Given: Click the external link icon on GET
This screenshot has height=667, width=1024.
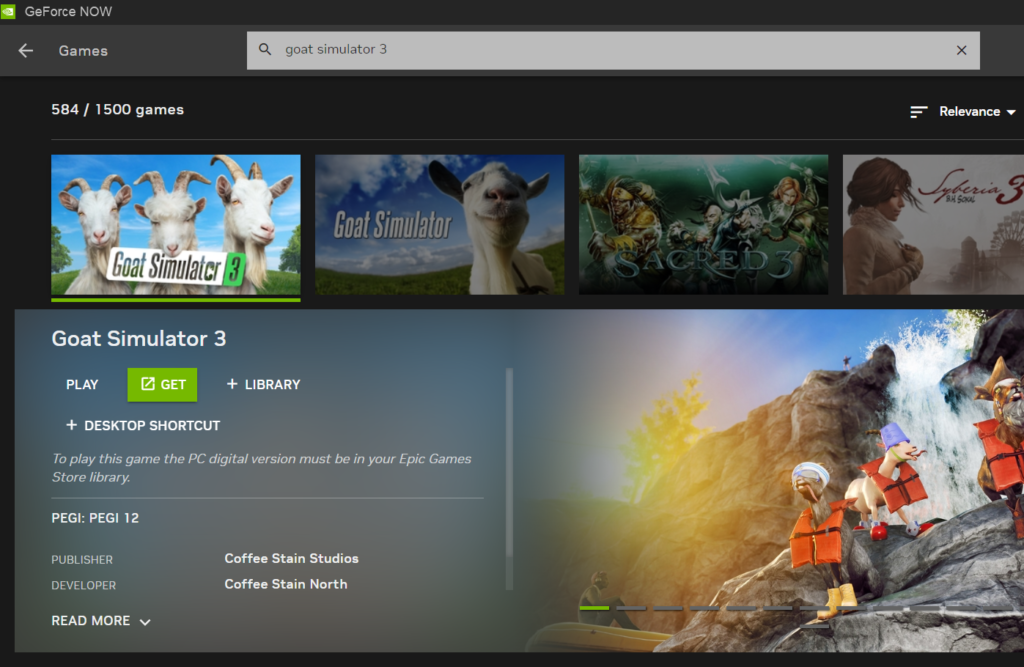Looking at the screenshot, I should point(148,383).
